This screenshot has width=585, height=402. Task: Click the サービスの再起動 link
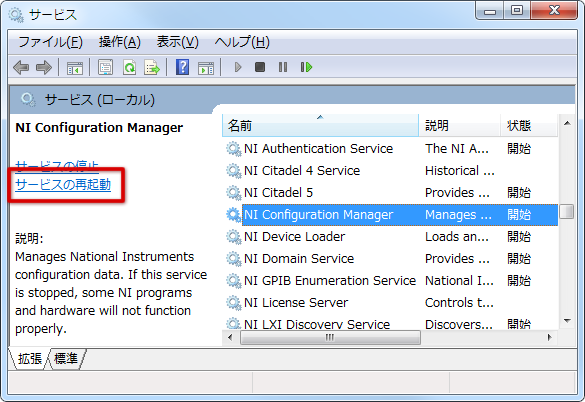[x=63, y=185]
